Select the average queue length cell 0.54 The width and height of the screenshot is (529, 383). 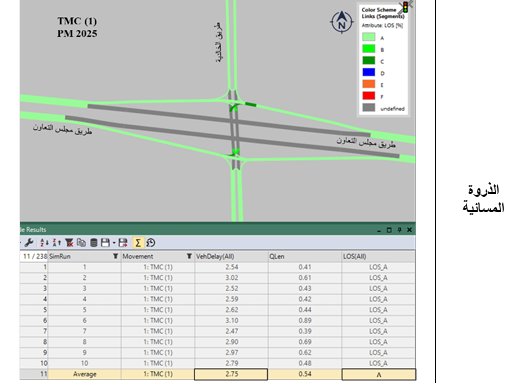coord(305,374)
